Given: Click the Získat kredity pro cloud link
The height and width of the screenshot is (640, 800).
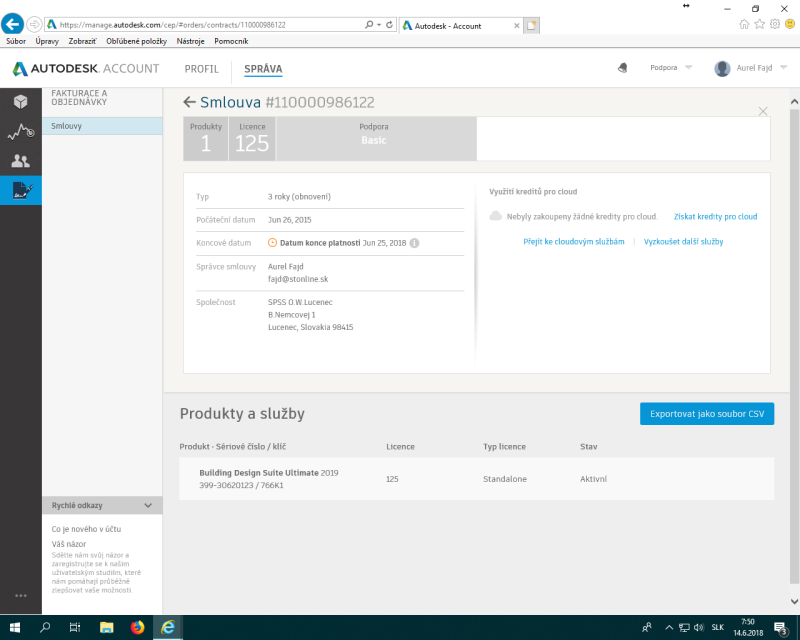Looking at the screenshot, I should tap(715, 216).
